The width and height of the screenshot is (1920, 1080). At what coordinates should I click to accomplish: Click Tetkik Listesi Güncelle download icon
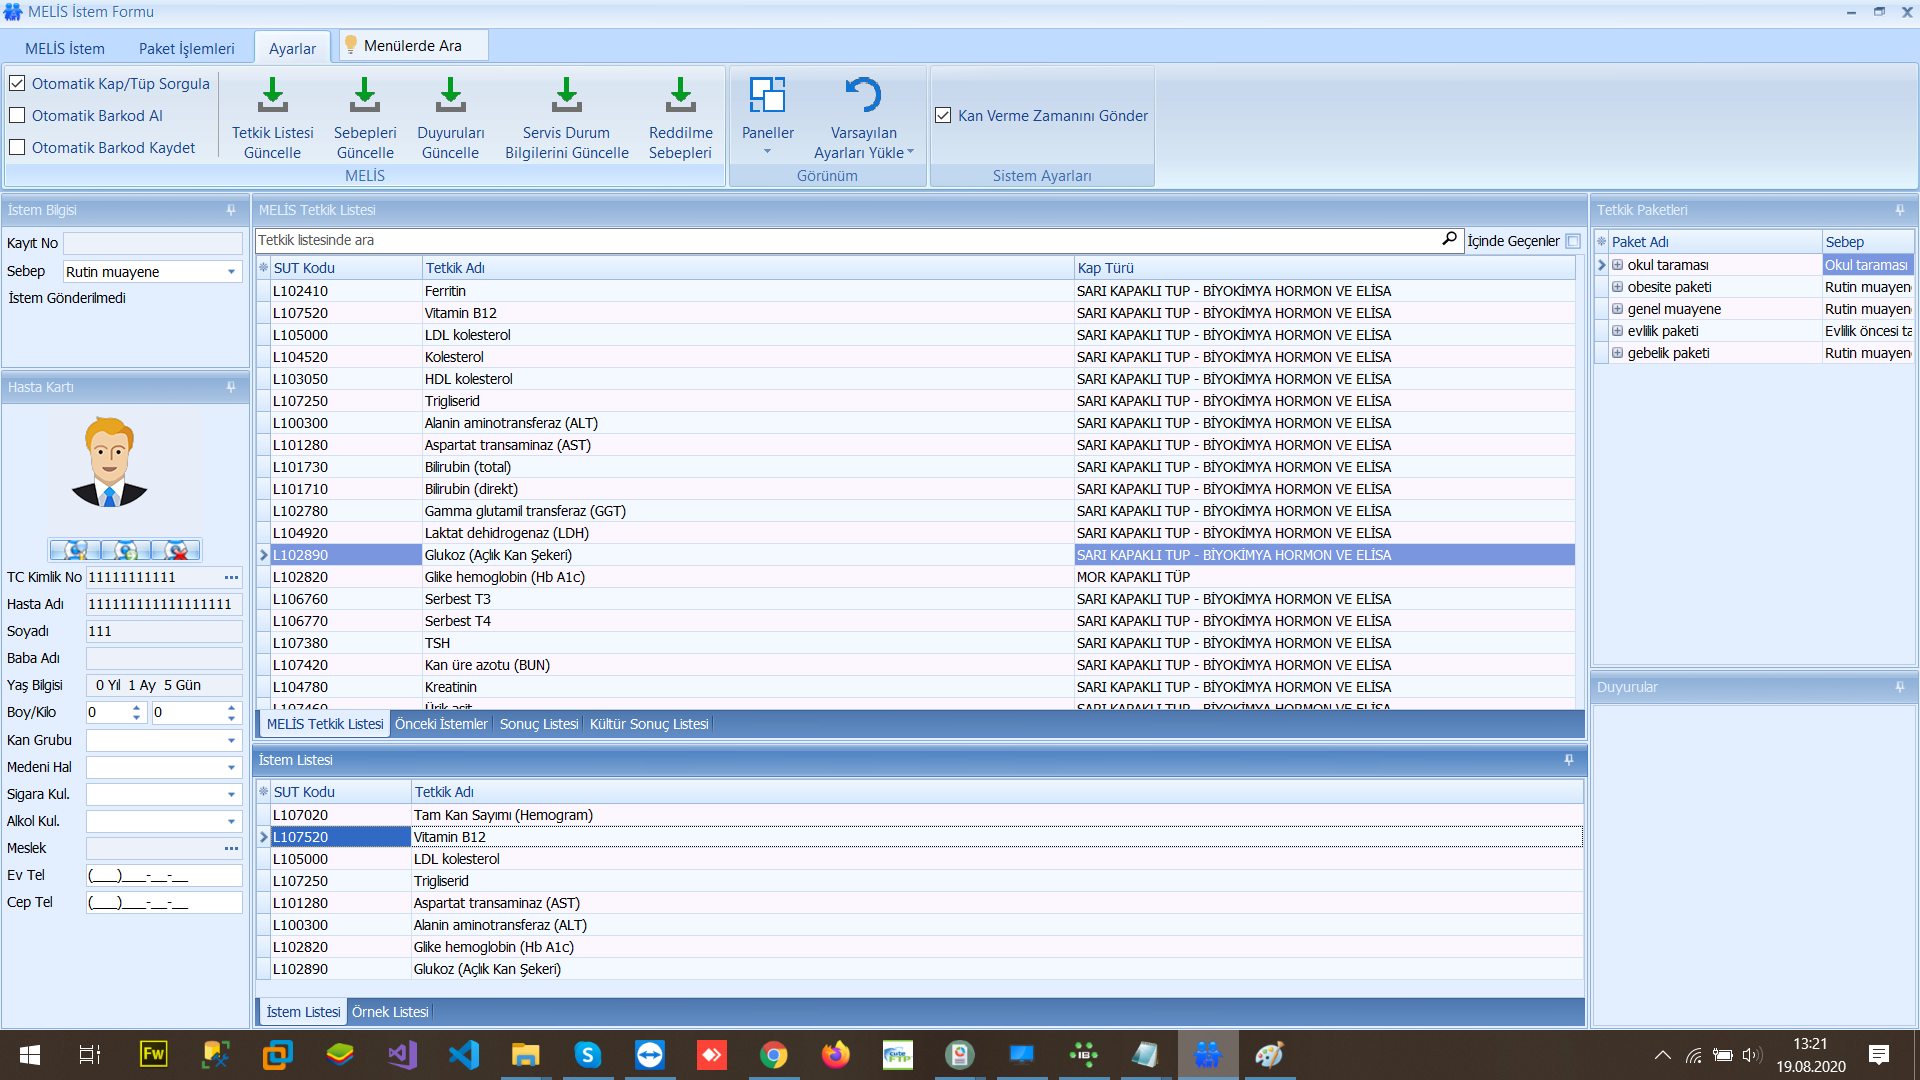(272, 95)
